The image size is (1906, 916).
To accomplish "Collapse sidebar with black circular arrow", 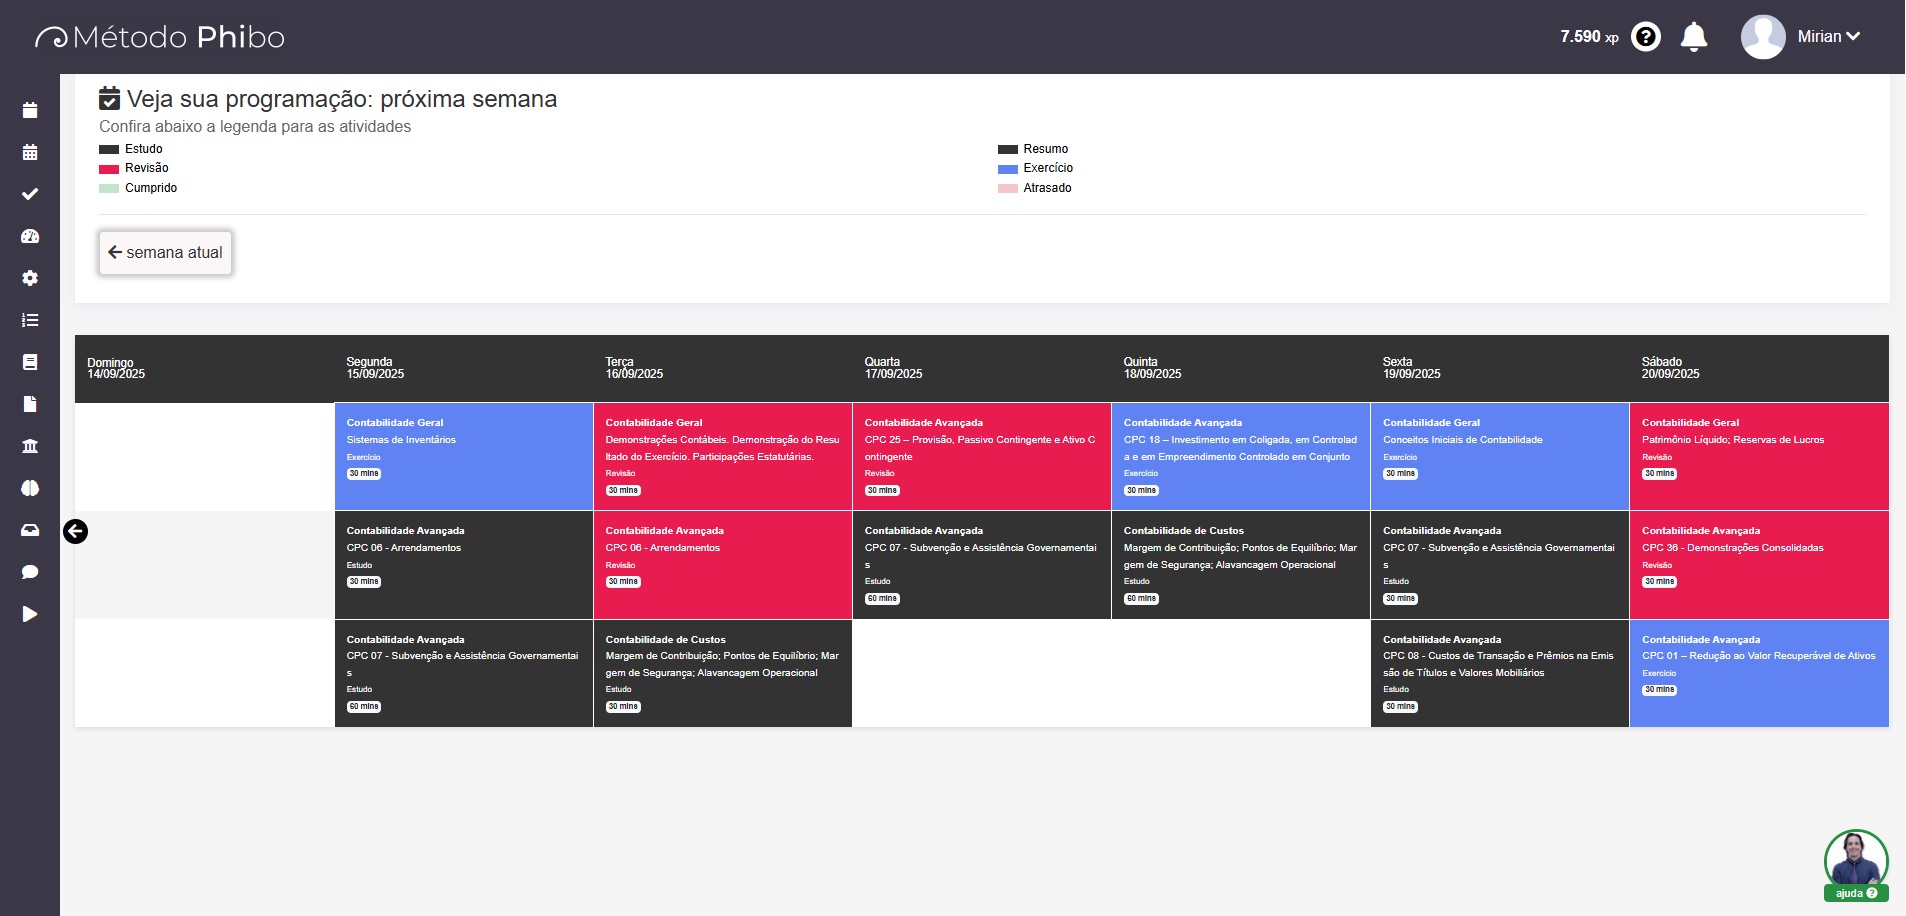I will coord(75,531).
